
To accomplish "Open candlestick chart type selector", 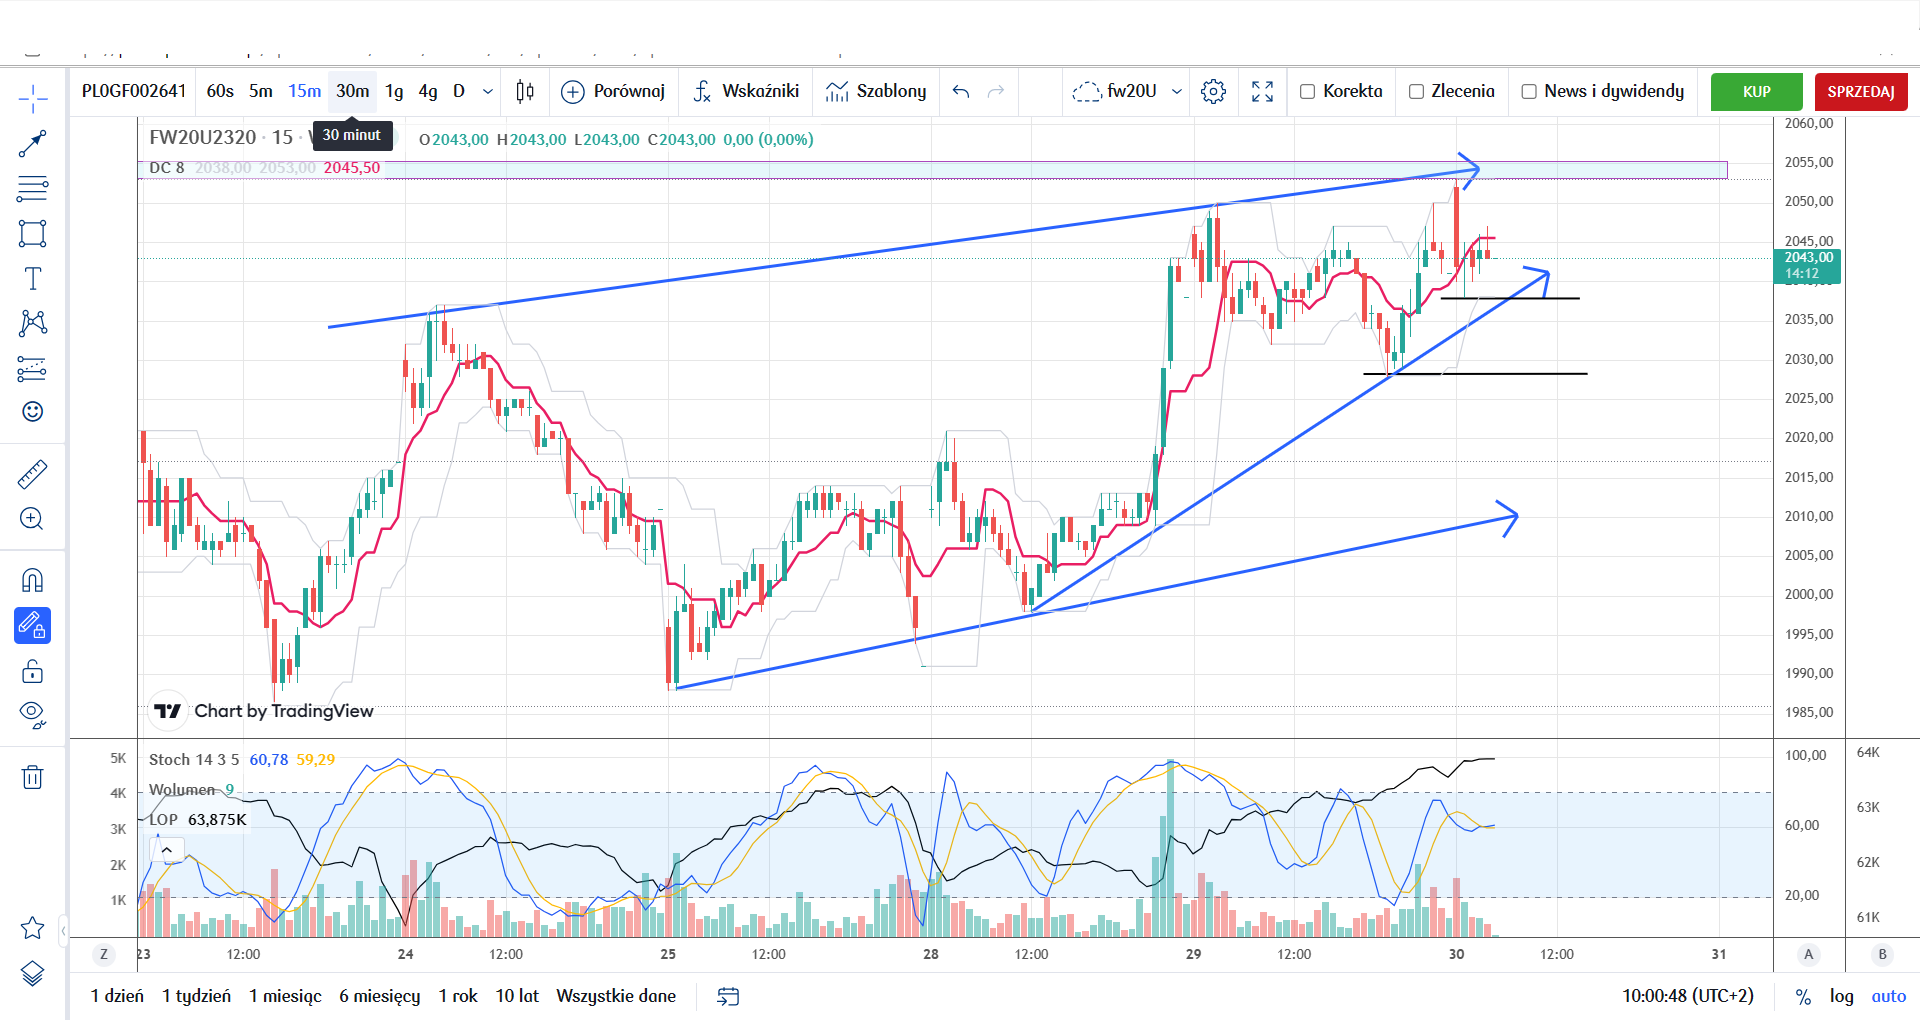I will [524, 92].
